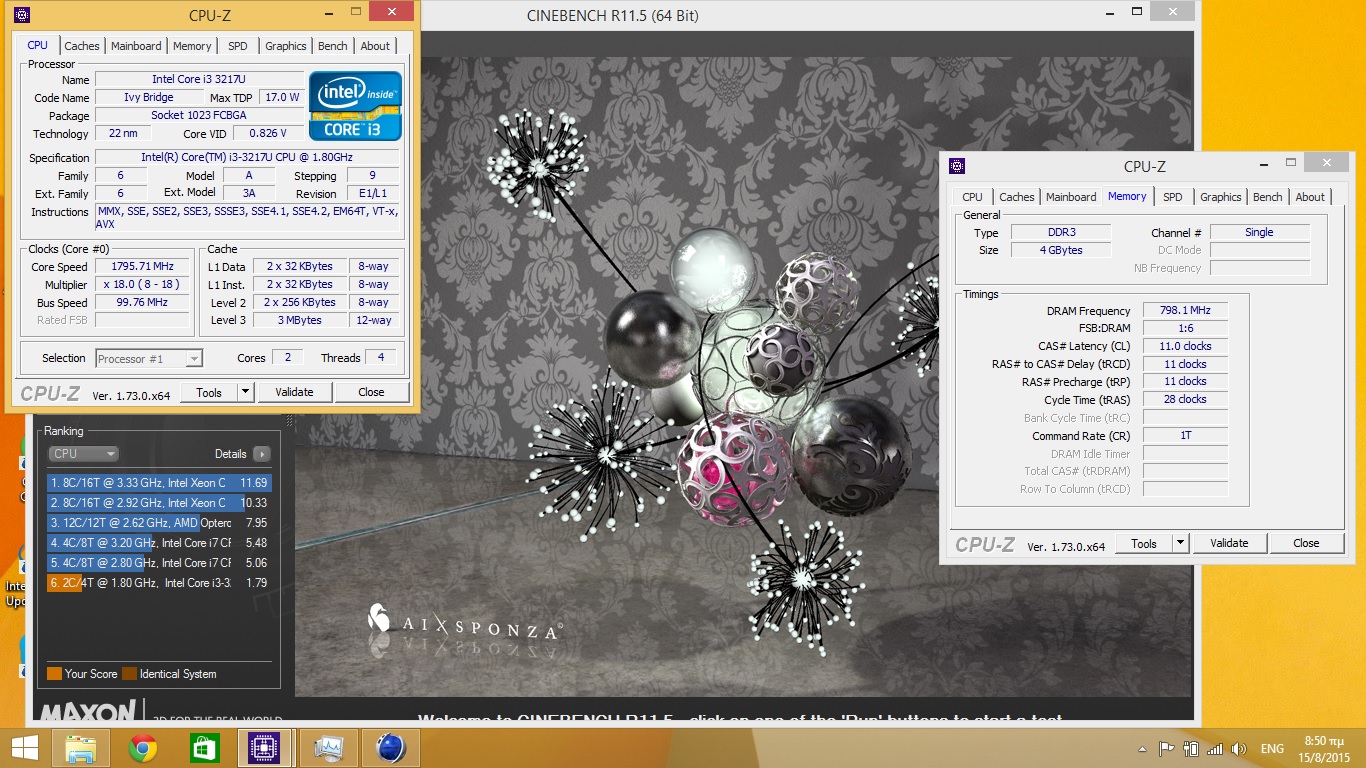This screenshot has width=1366, height=768.
Task: Click the Intel Core i3 logo badge
Action: pos(356,105)
